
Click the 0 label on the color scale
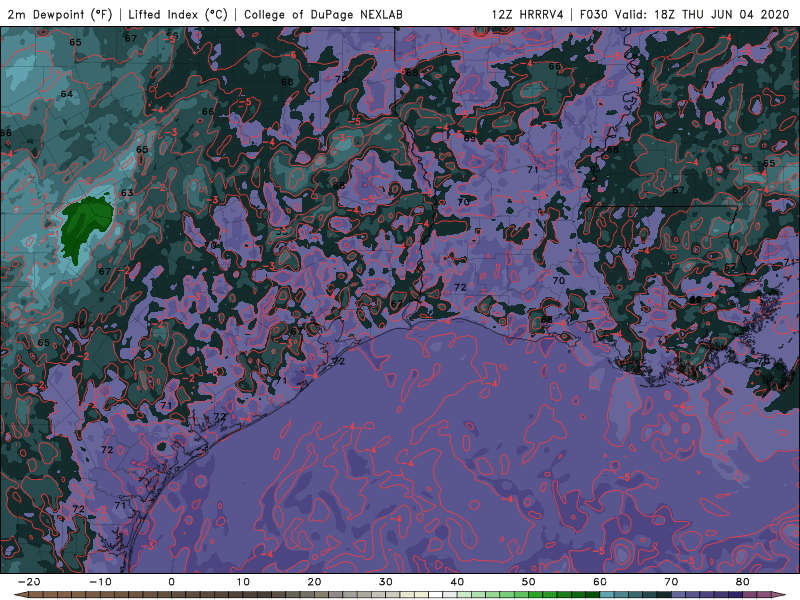[171, 582]
